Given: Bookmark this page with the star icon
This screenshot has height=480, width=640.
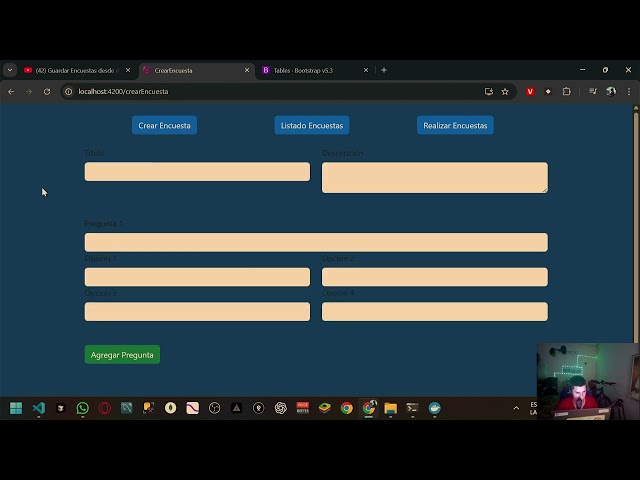Looking at the screenshot, I should pos(505,92).
